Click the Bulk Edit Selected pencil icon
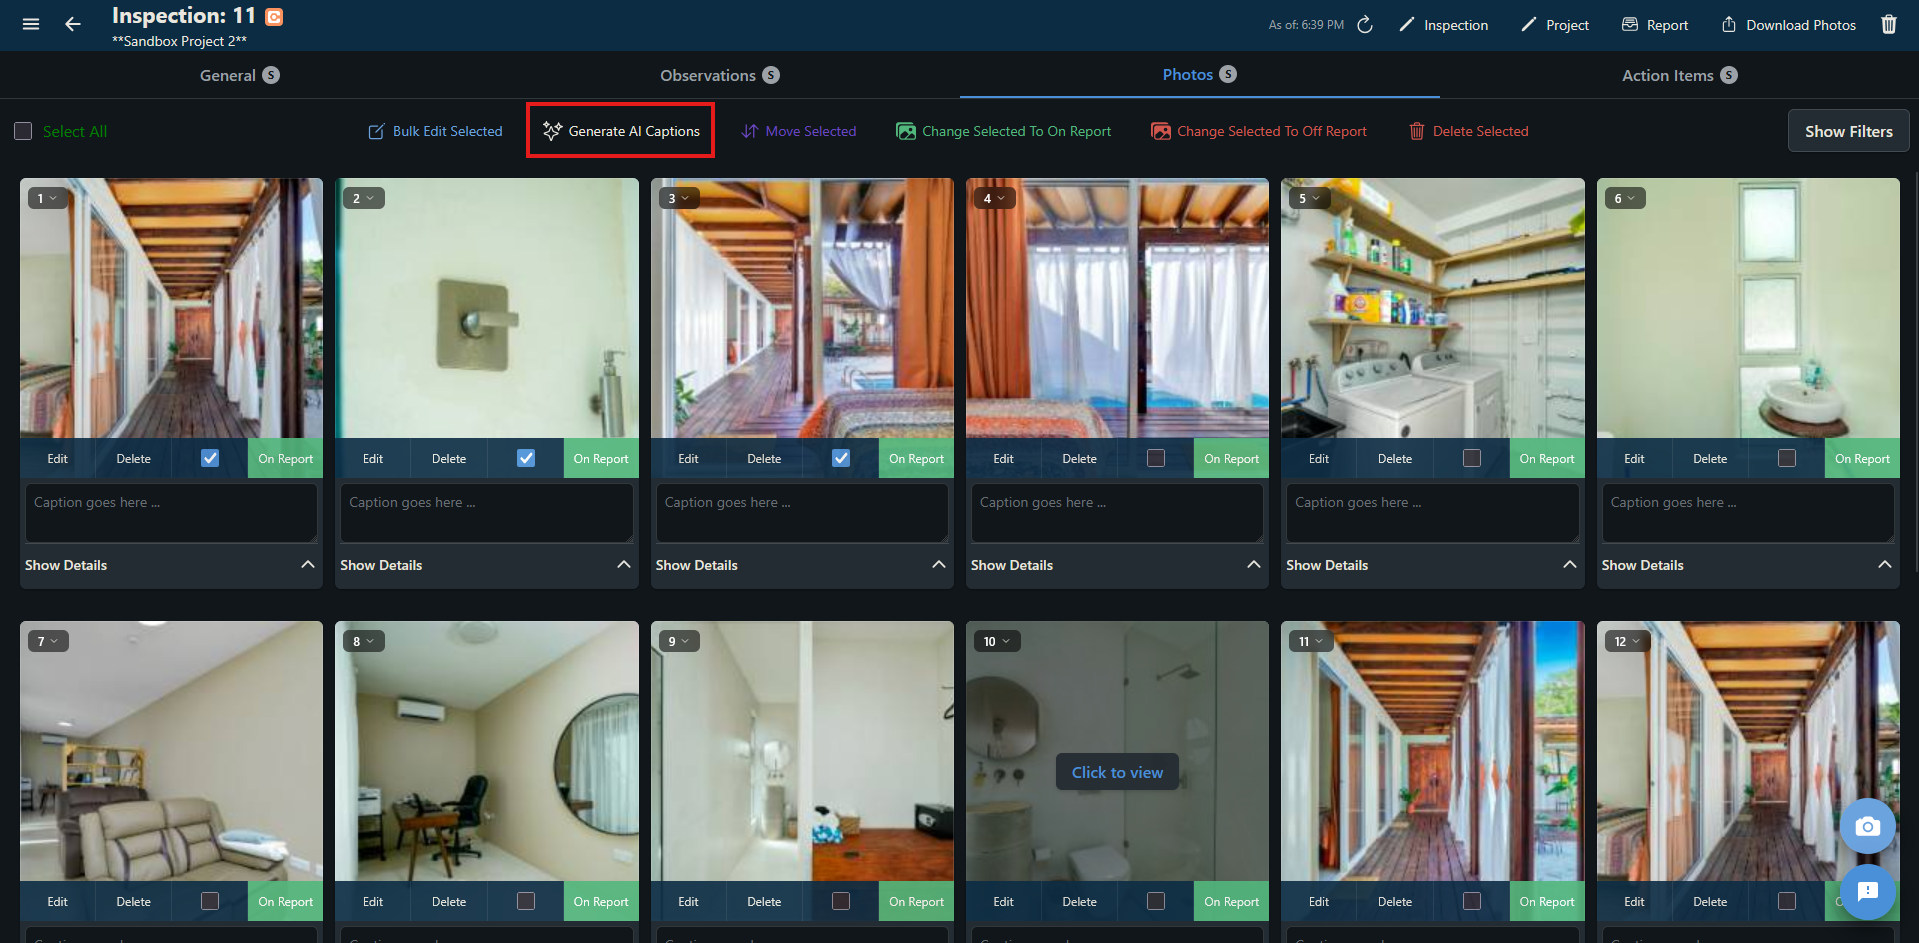 (377, 131)
